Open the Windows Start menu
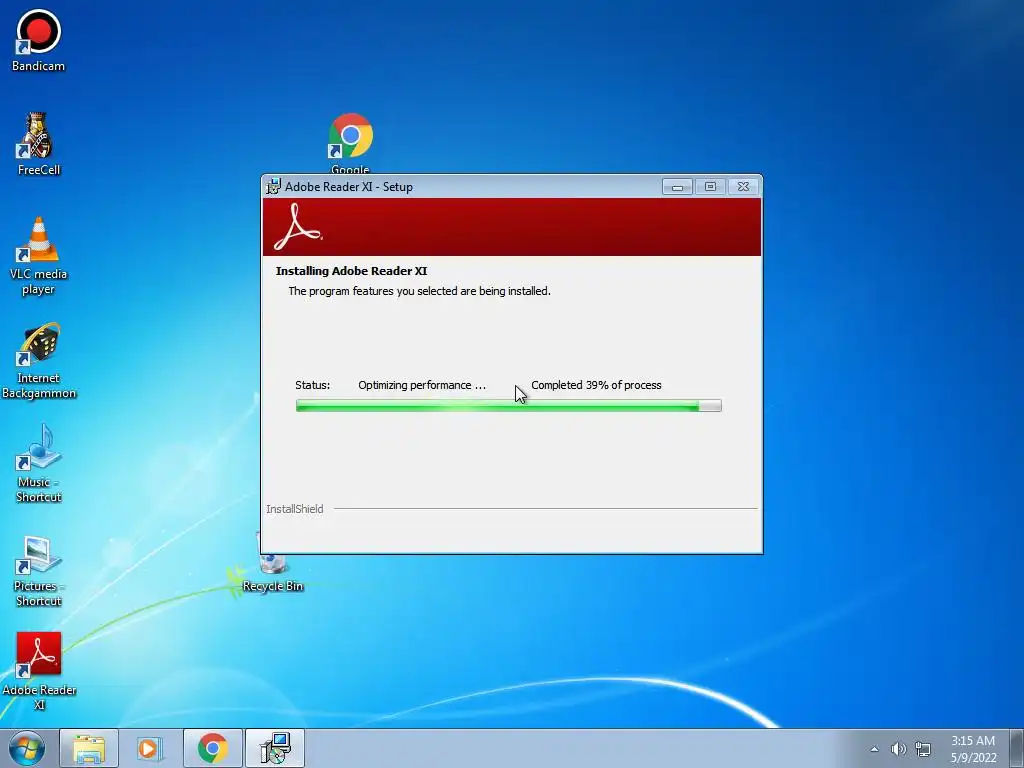1024x768 pixels. point(27,748)
